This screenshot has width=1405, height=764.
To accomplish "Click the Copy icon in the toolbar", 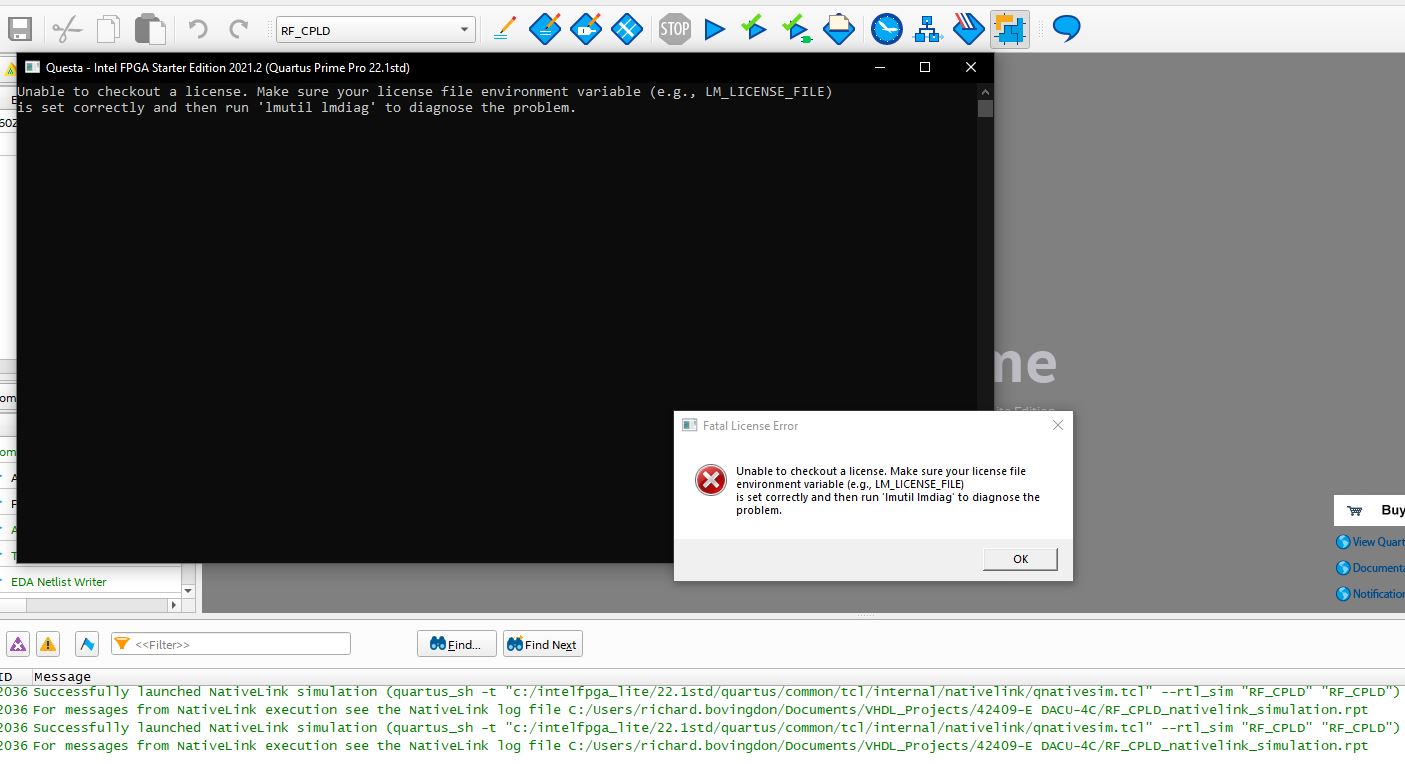I will click(108, 29).
